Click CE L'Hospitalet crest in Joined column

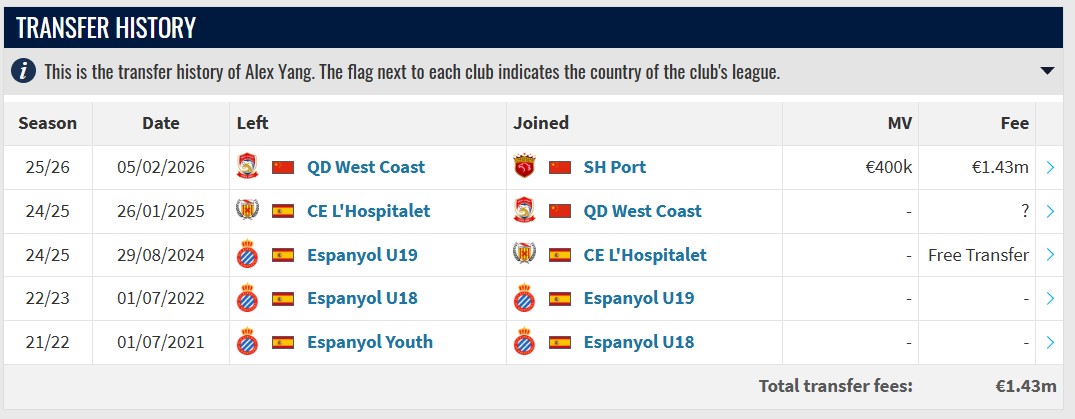click(x=523, y=255)
